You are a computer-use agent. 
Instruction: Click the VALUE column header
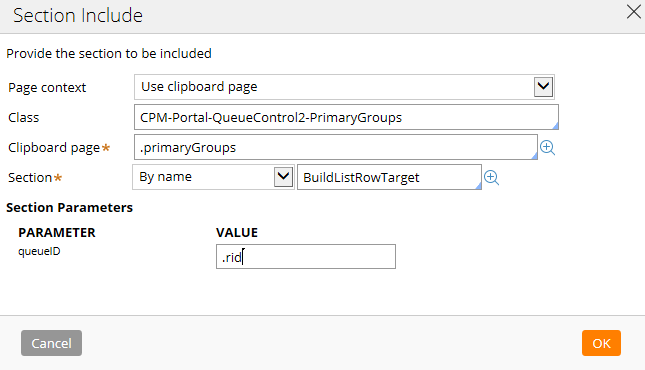pyautogui.click(x=237, y=233)
